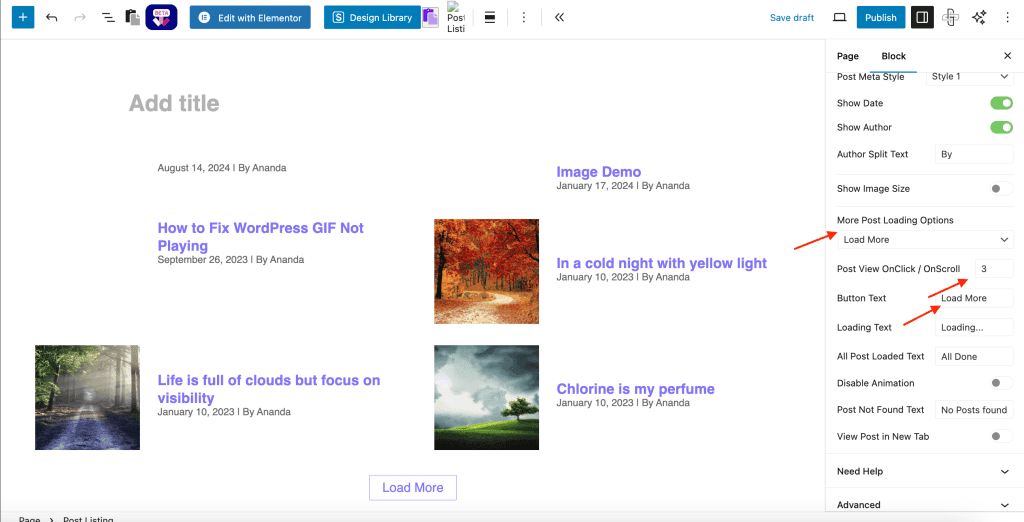This screenshot has width=1024, height=522.
Task: Open the Load More loading options dropdown
Action: [926, 240]
